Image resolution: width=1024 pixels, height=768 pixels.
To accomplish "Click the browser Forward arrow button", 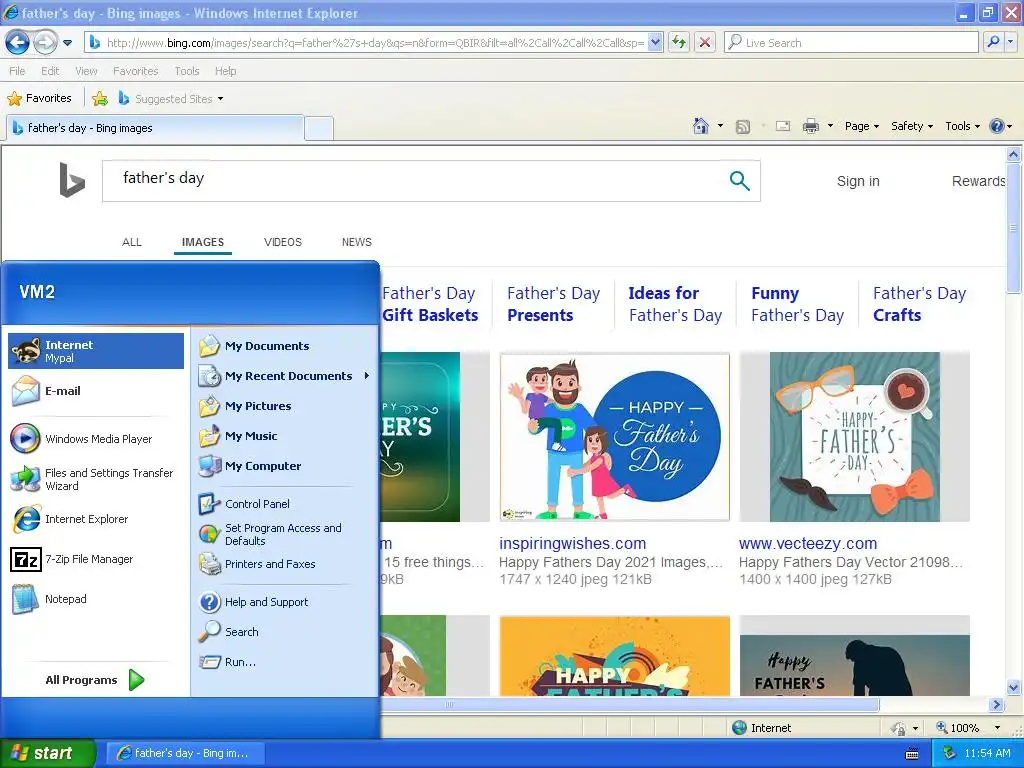I will 45,43.
